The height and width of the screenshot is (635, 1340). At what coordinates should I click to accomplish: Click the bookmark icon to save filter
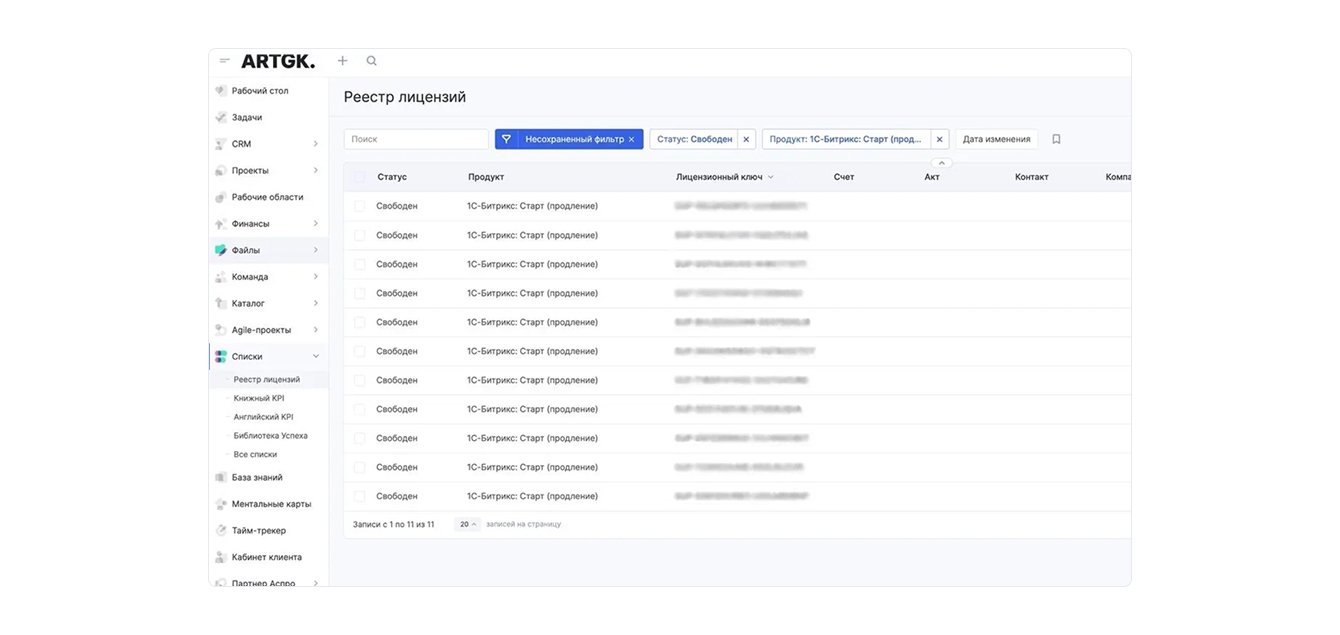pos(1056,139)
